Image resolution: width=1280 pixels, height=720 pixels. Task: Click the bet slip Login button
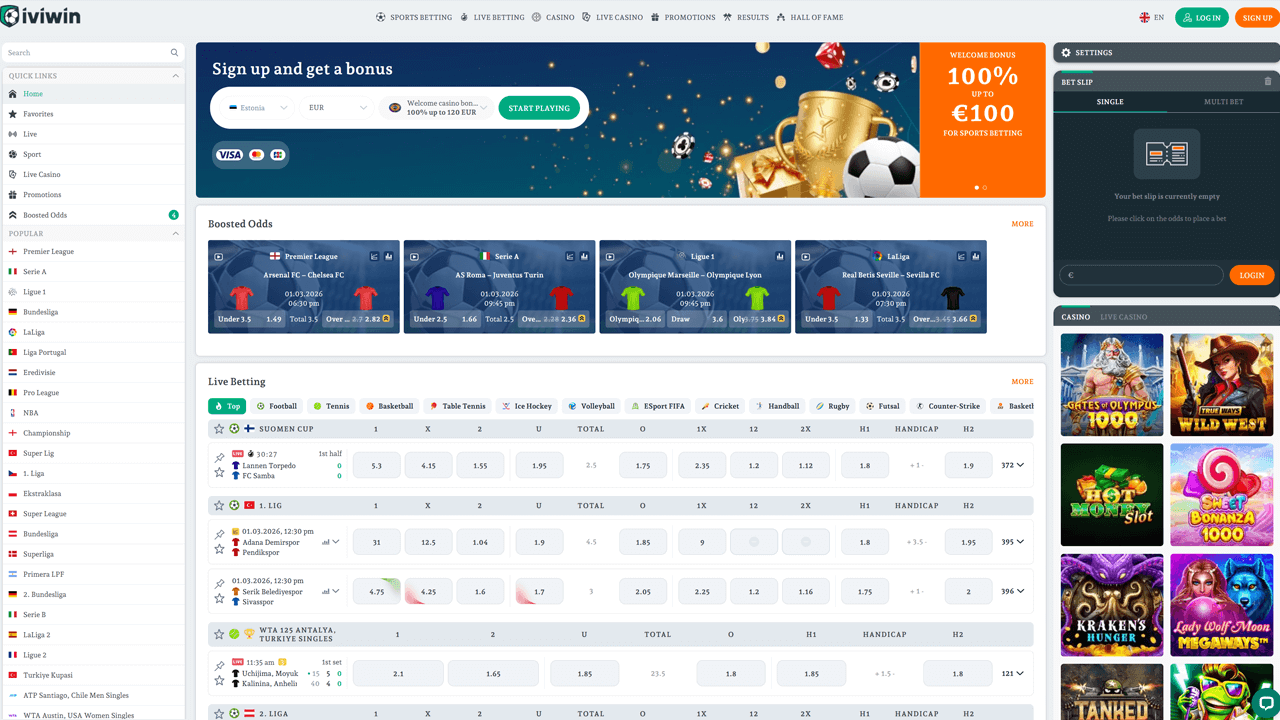click(x=1252, y=275)
